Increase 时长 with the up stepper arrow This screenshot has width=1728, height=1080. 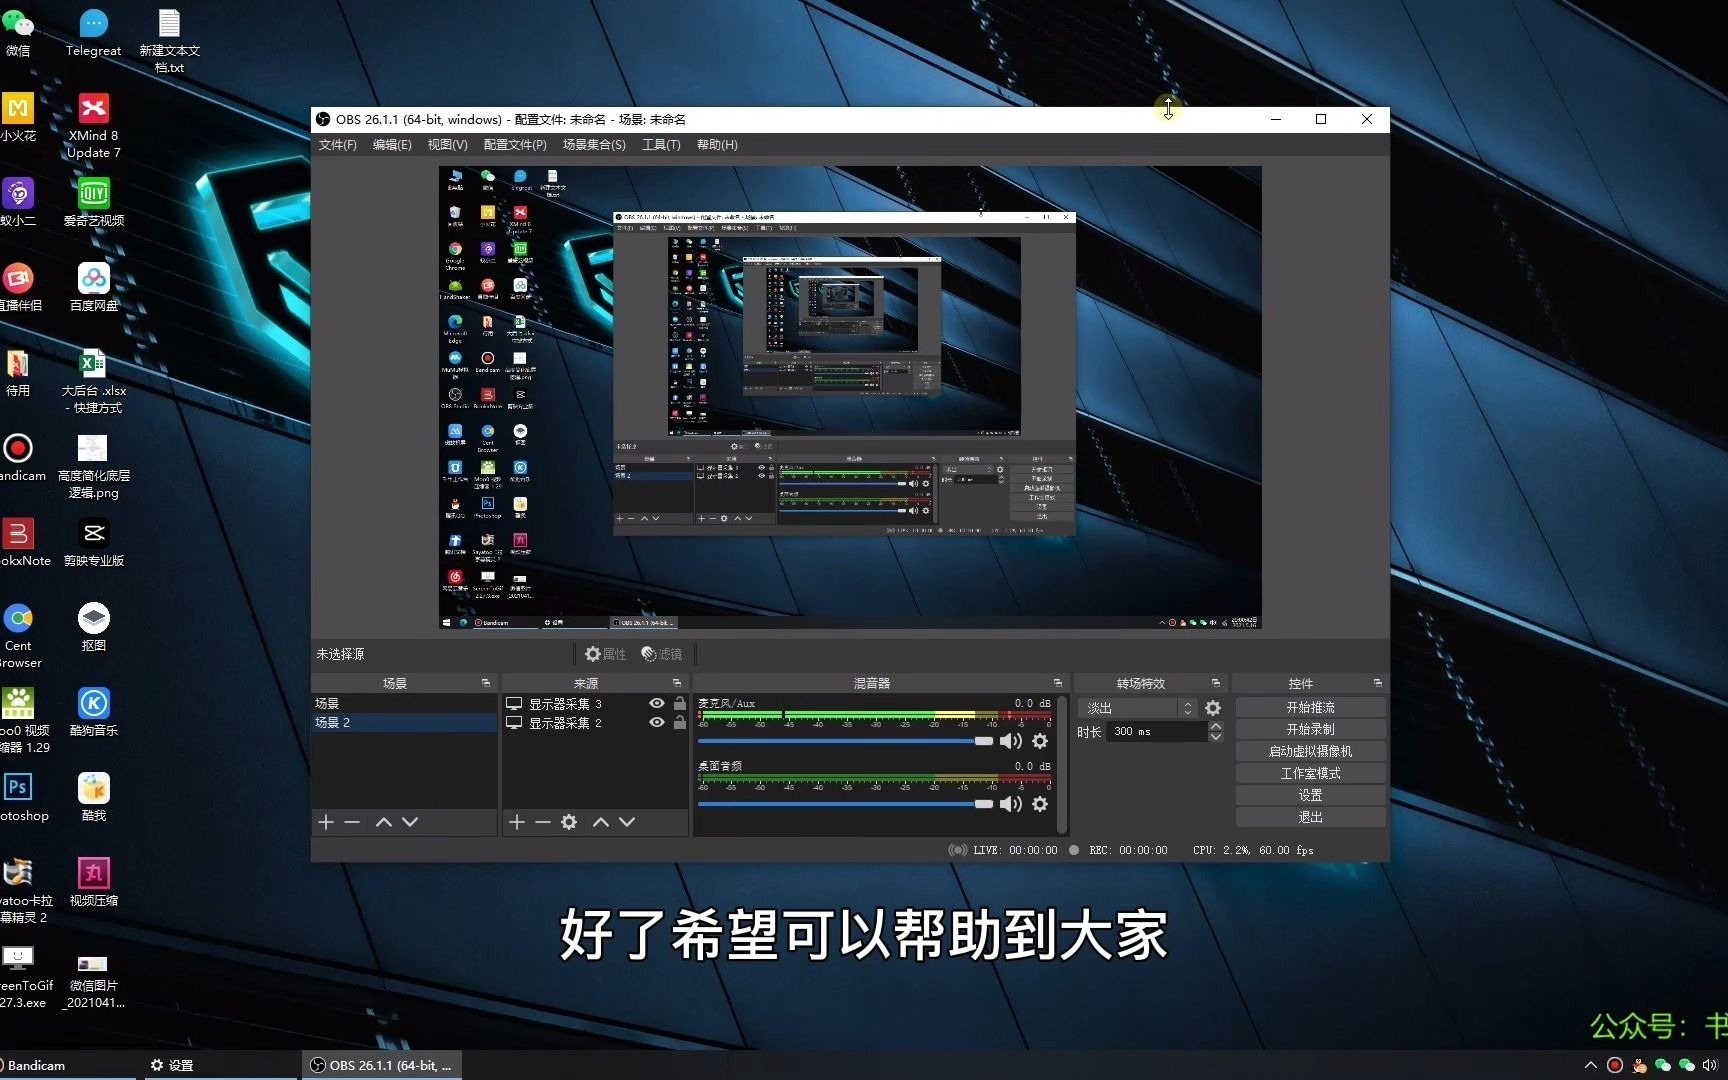tap(1216, 726)
